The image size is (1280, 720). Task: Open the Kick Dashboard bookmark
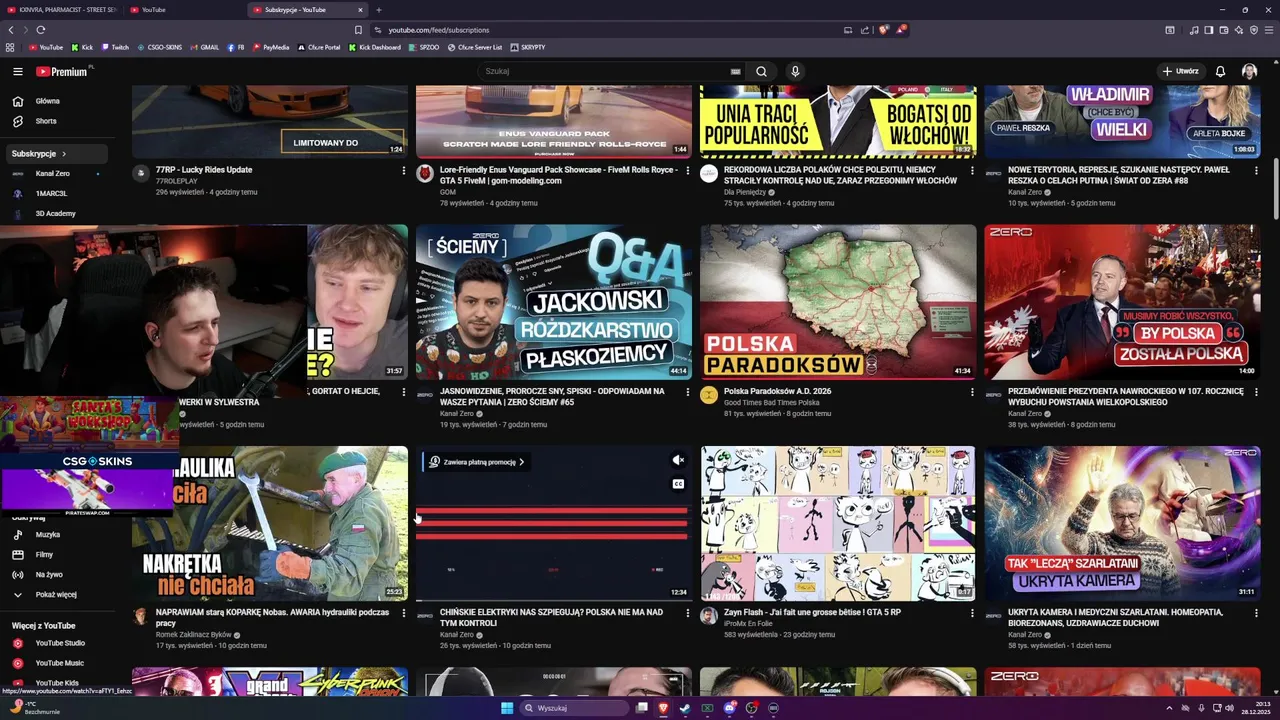(x=374, y=47)
